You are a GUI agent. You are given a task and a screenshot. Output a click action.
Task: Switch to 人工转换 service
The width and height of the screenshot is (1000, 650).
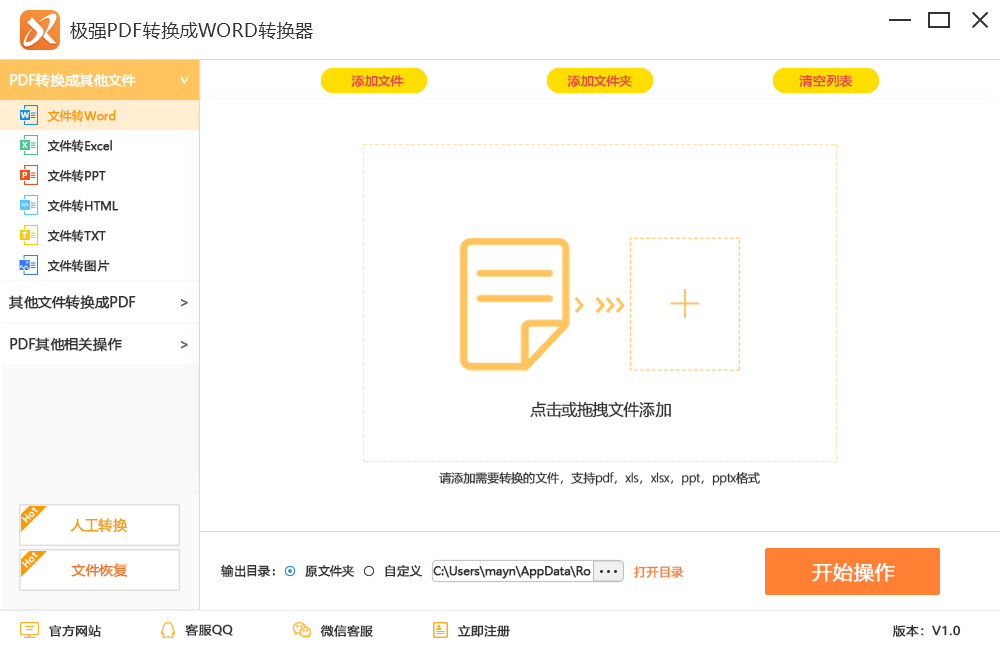coord(99,524)
